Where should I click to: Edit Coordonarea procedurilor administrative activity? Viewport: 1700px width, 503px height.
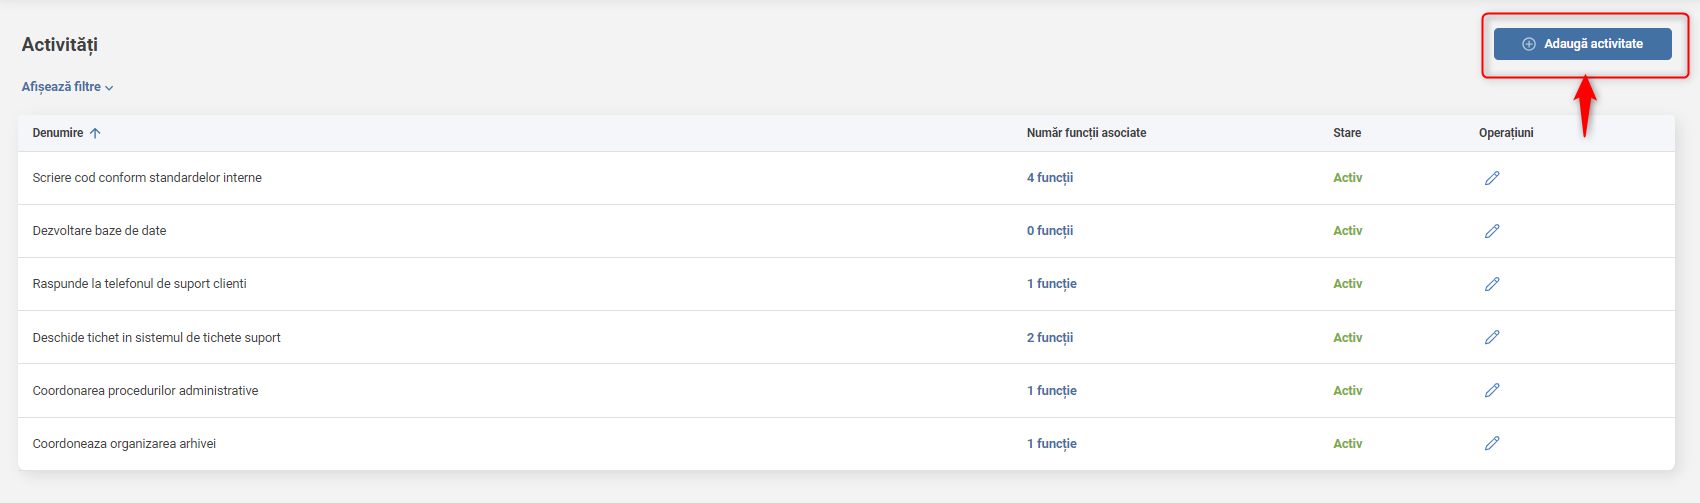(1492, 390)
